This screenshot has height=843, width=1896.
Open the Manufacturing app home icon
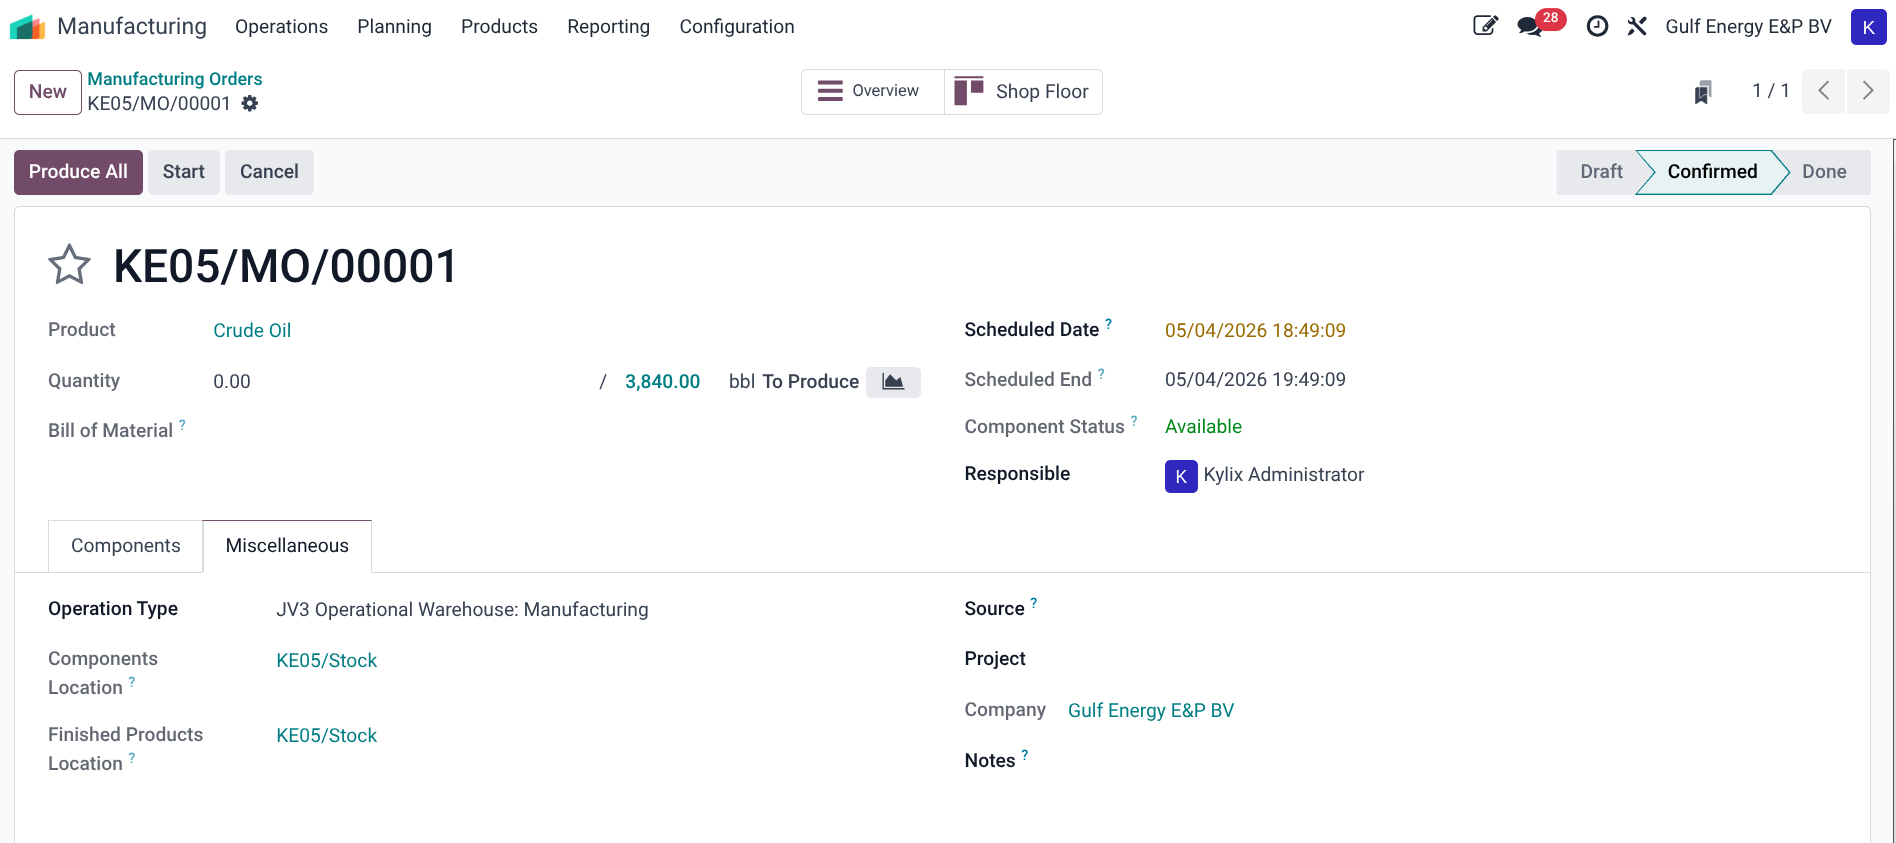[x=27, y=27]
